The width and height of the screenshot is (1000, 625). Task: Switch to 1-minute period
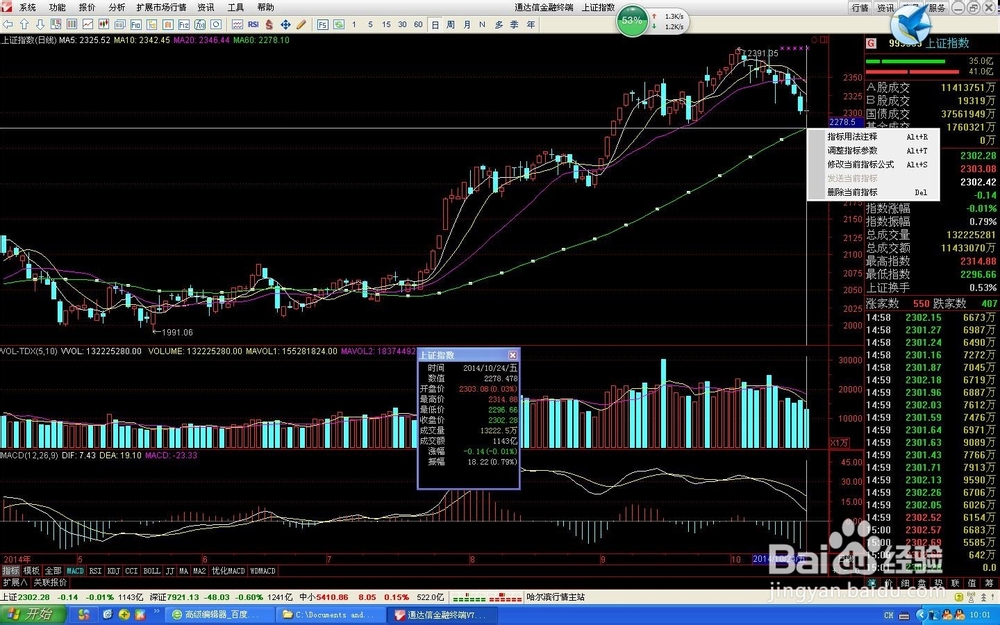pos(354,24)
